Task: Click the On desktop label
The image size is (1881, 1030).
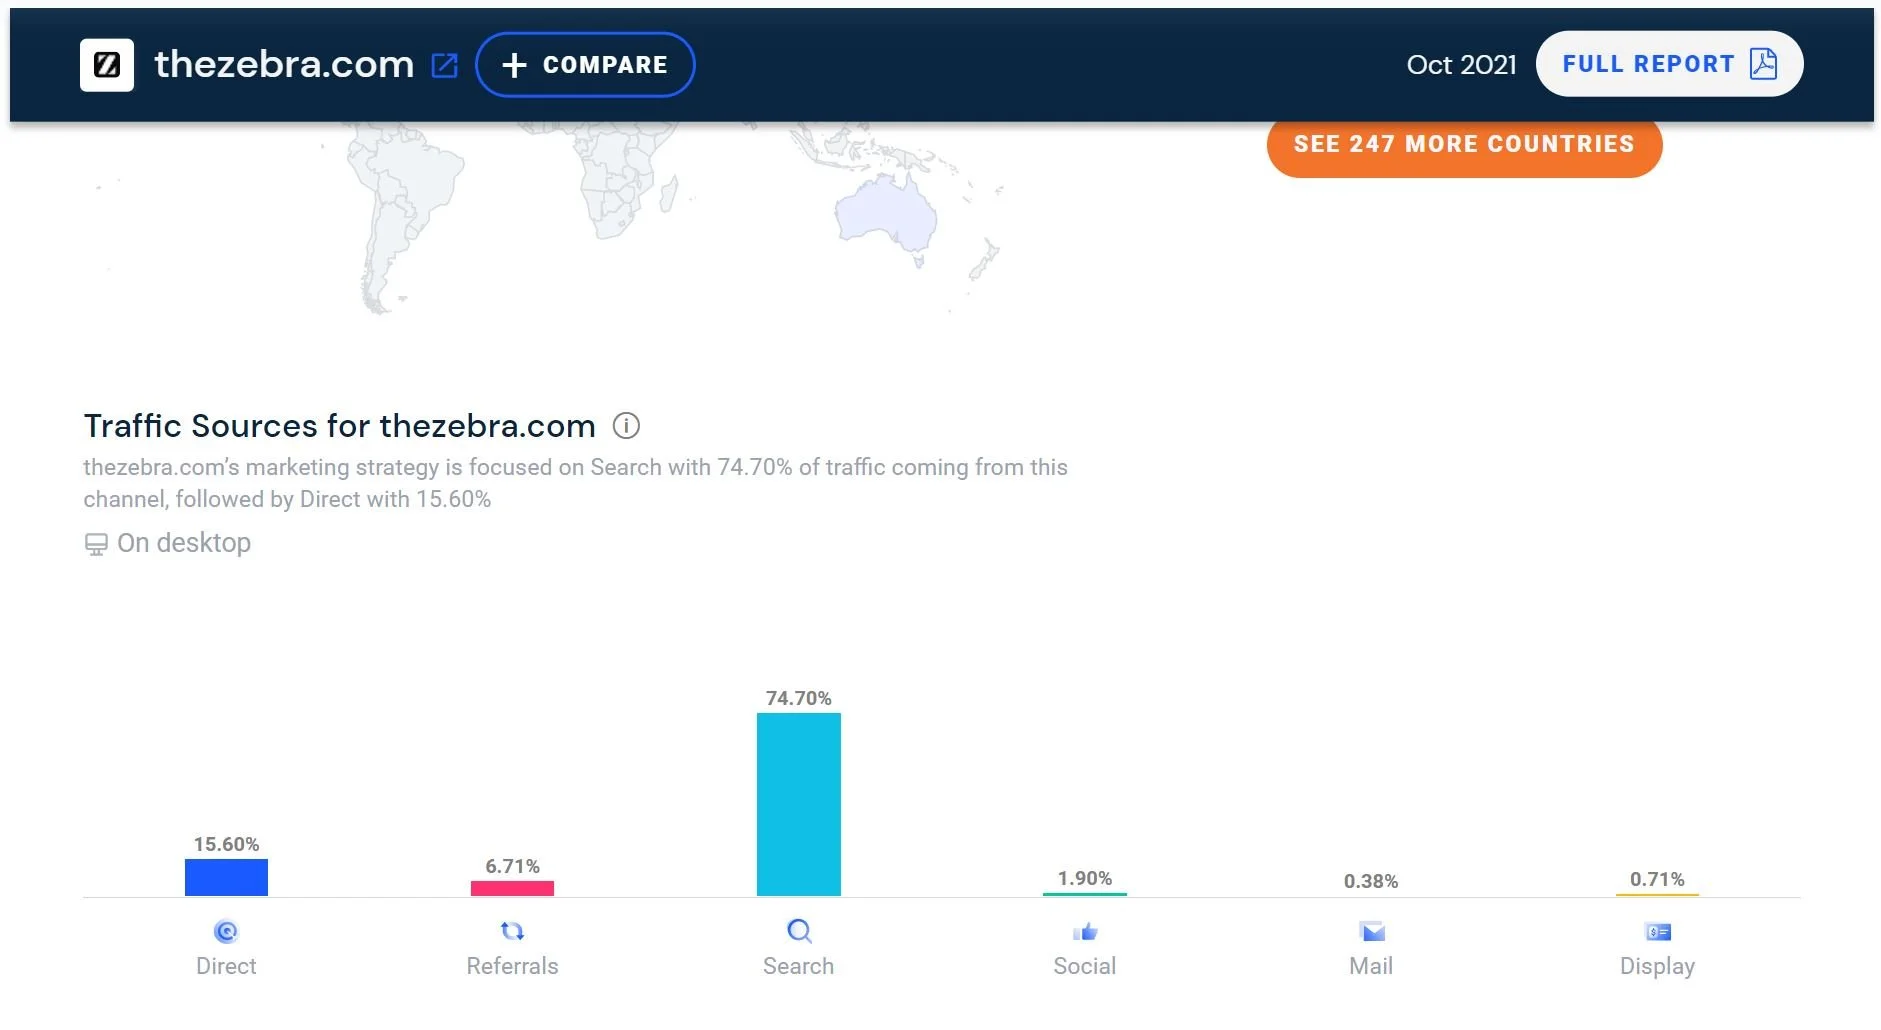Action: tap(184, 543)
